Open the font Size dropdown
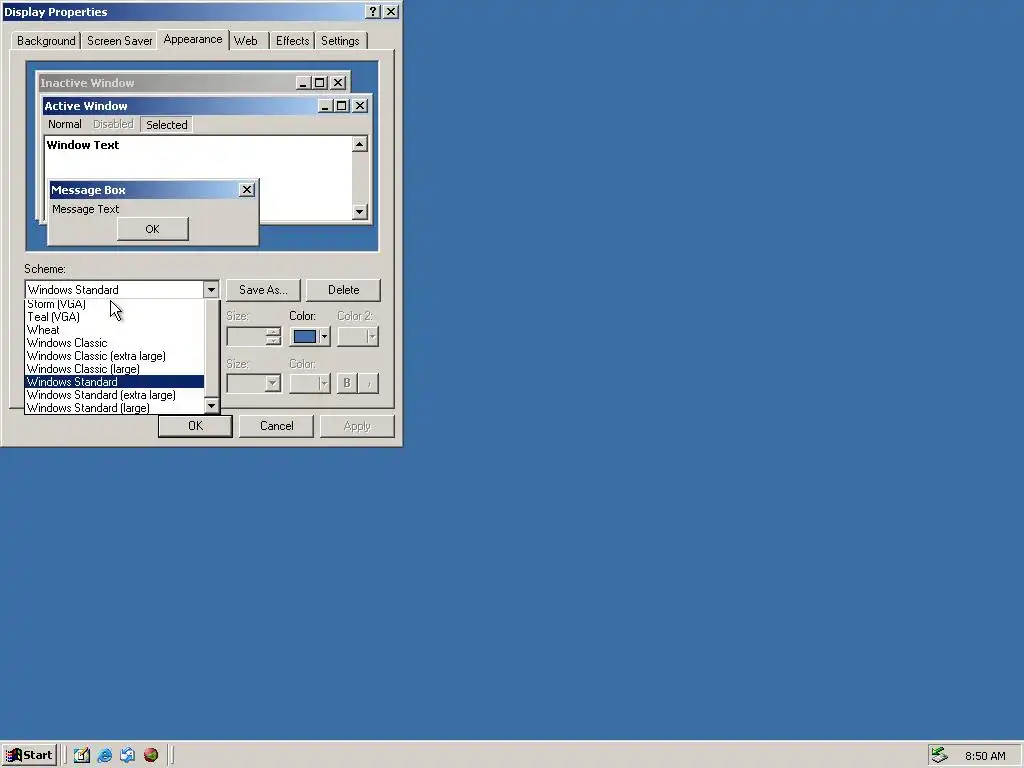The image size is (1024, 768). pos(253,383)
